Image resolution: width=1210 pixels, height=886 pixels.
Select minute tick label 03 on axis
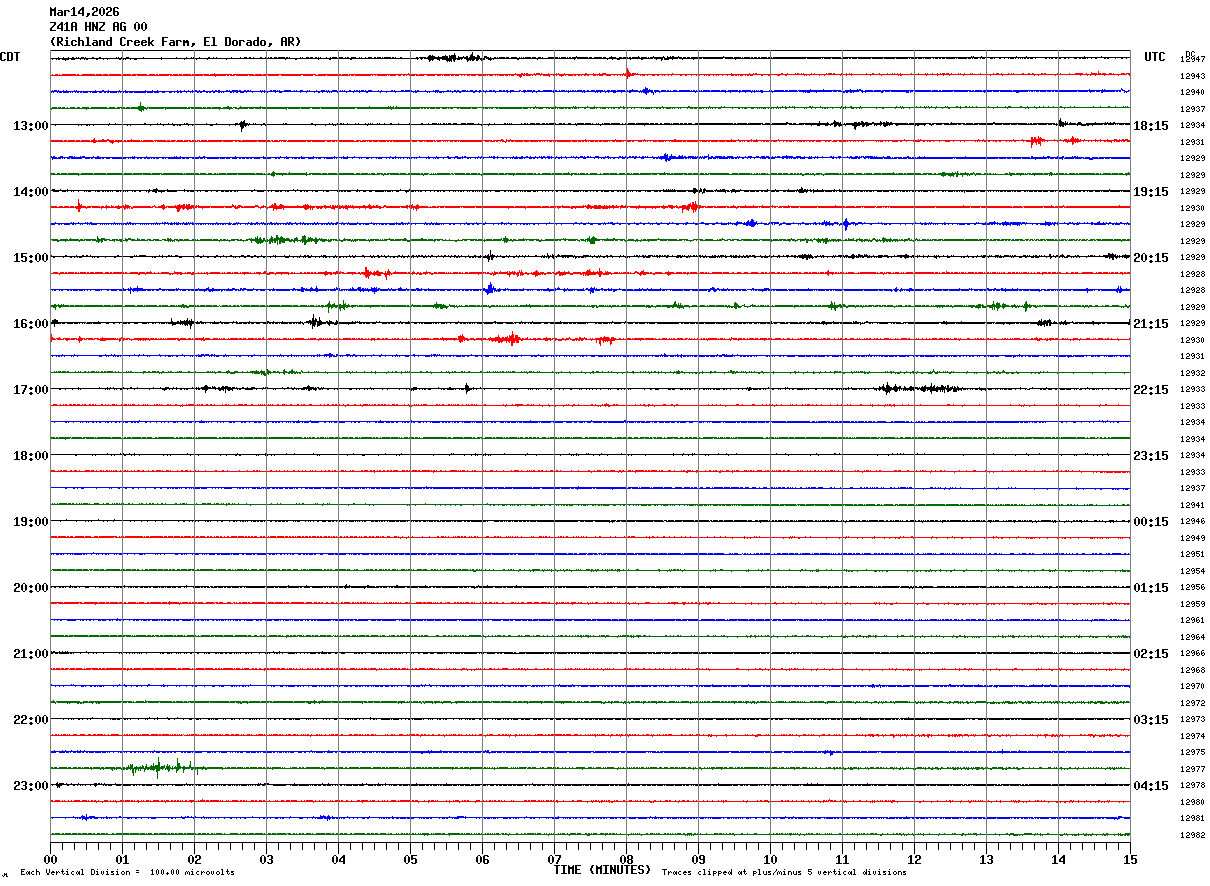pyautogui.click(x=266, y=859)
